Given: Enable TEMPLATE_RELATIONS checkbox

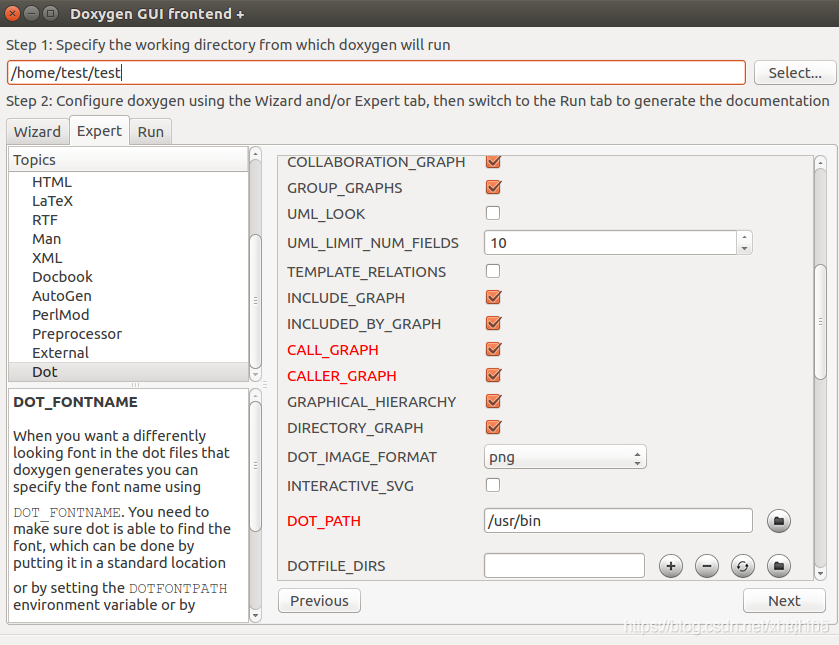Looking at the screenshot, I should click(x=493, y=271).
